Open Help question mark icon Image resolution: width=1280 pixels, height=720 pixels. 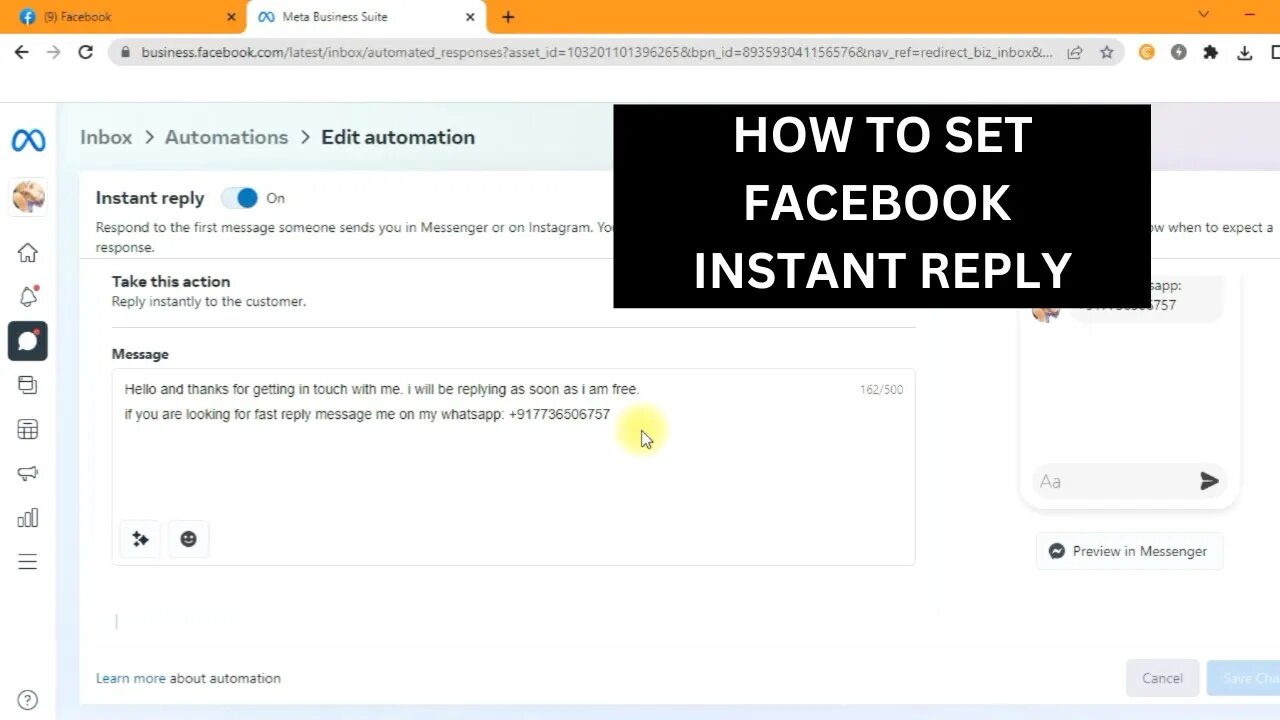point(28,700)
